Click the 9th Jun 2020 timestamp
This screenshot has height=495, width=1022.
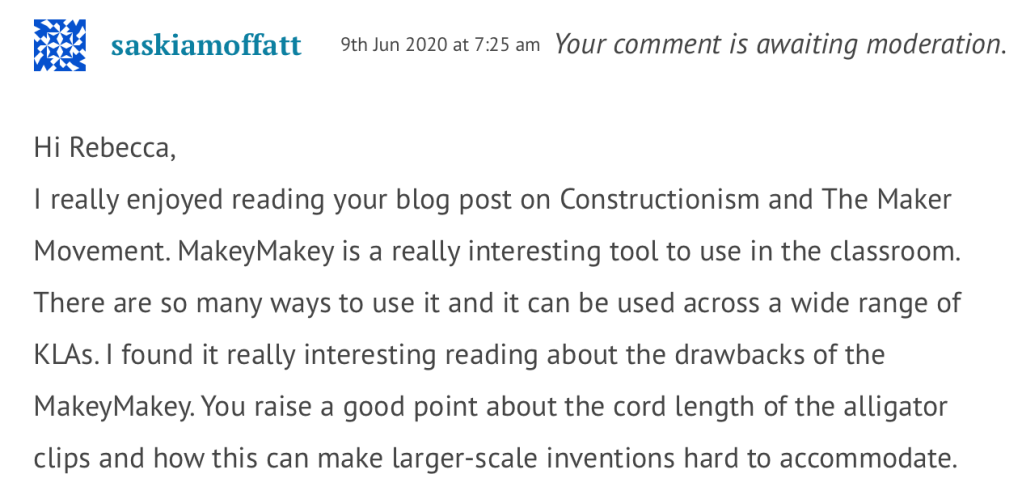pyautogui.click(x=441, y=45)
